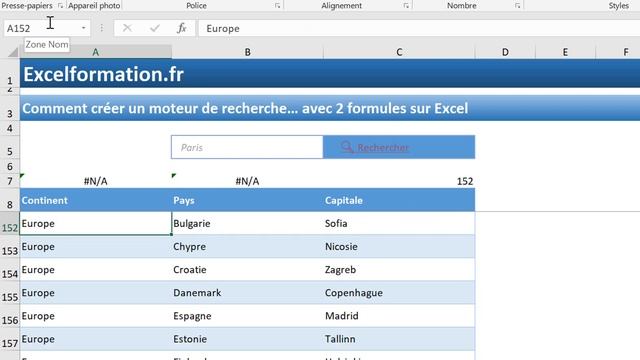Select column E header
The image size is (640, 360).
[565, 52]
